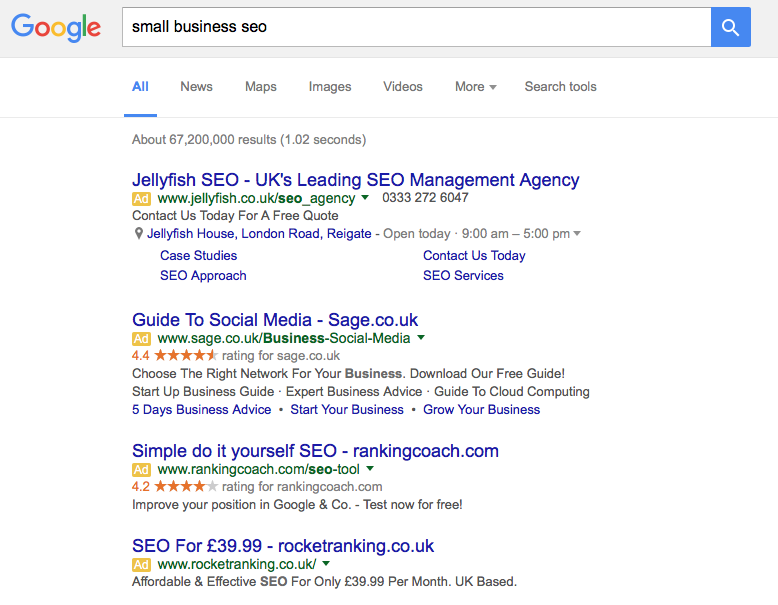Screen dimensions: 778x605
Task: Expand dropdown arrow beside sage.co.uk URL
Action: pyautogui.click(x=421, y=337)
